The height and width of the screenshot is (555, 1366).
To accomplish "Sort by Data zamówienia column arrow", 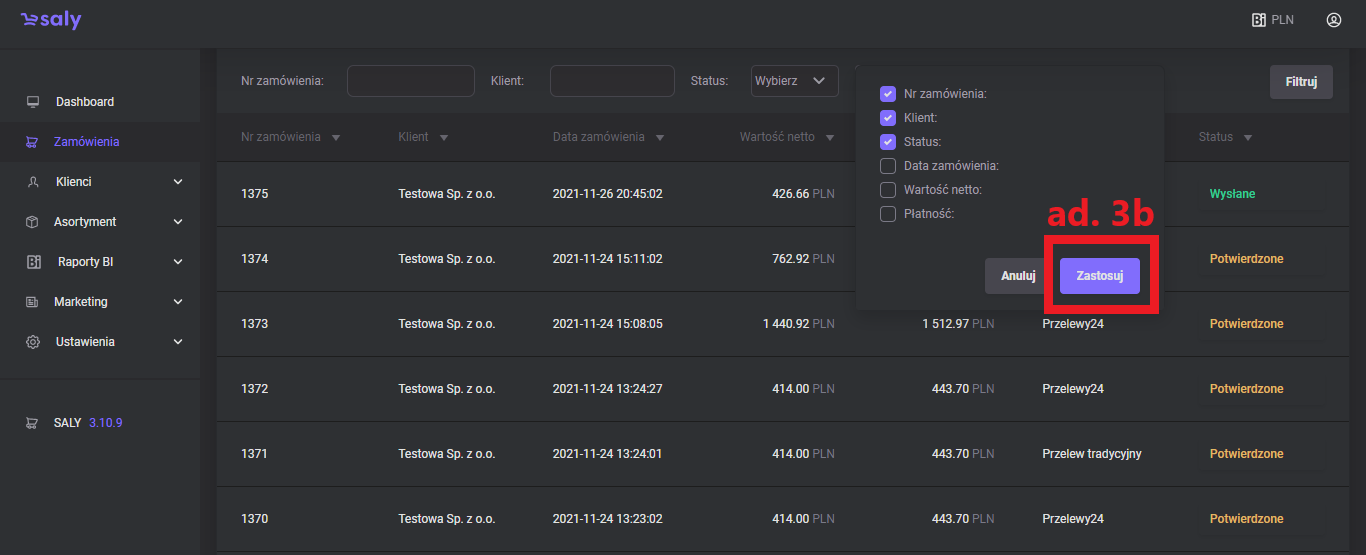I will click(x=660, y=138).
